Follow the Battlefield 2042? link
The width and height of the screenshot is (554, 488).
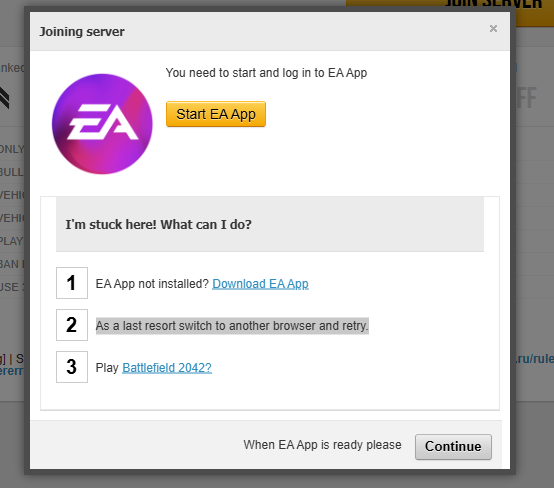pyautogui.click(x=167, y=368)
